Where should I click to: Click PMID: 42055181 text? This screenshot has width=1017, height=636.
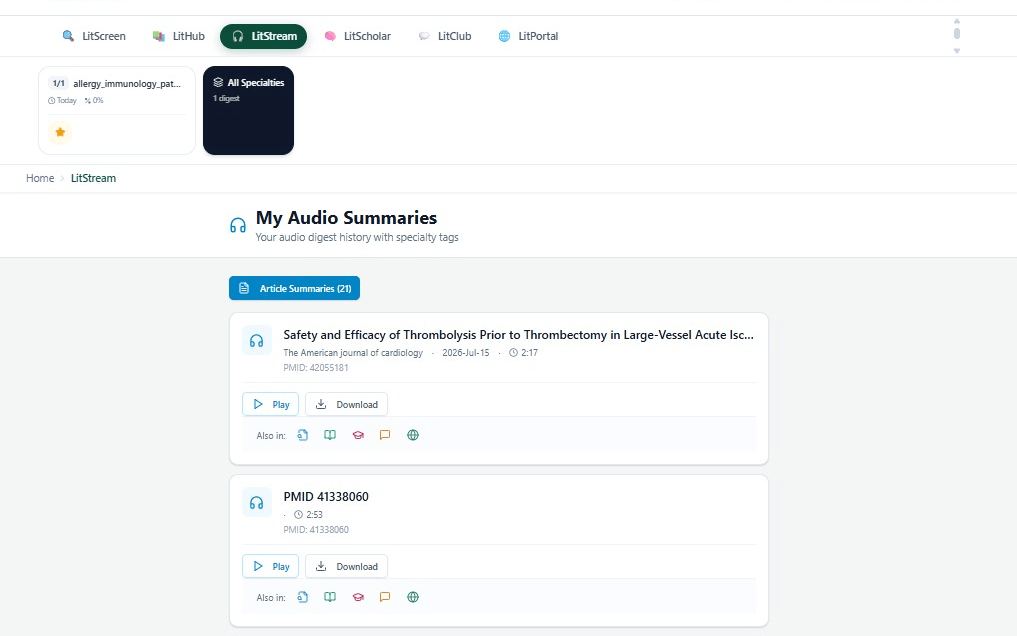coord(316,368)
